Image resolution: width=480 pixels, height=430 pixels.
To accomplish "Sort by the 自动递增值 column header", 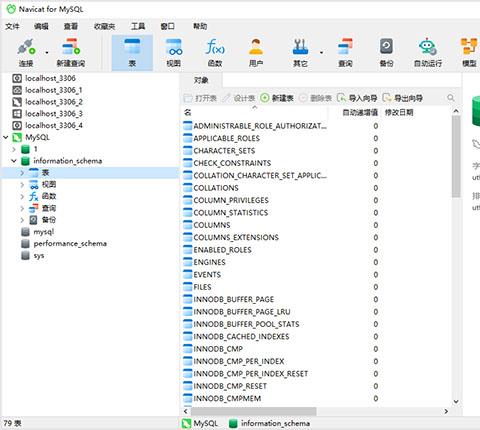I will pos(360,113).
